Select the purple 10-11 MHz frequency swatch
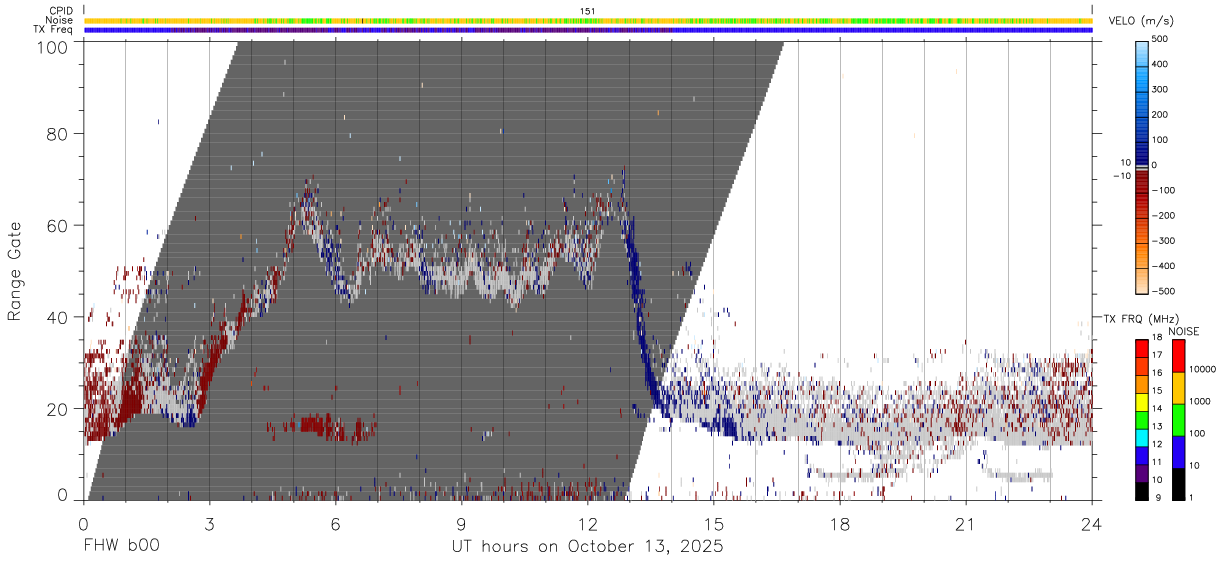The height and width of the screenshot is (567, 1228). coord(1142,471)
